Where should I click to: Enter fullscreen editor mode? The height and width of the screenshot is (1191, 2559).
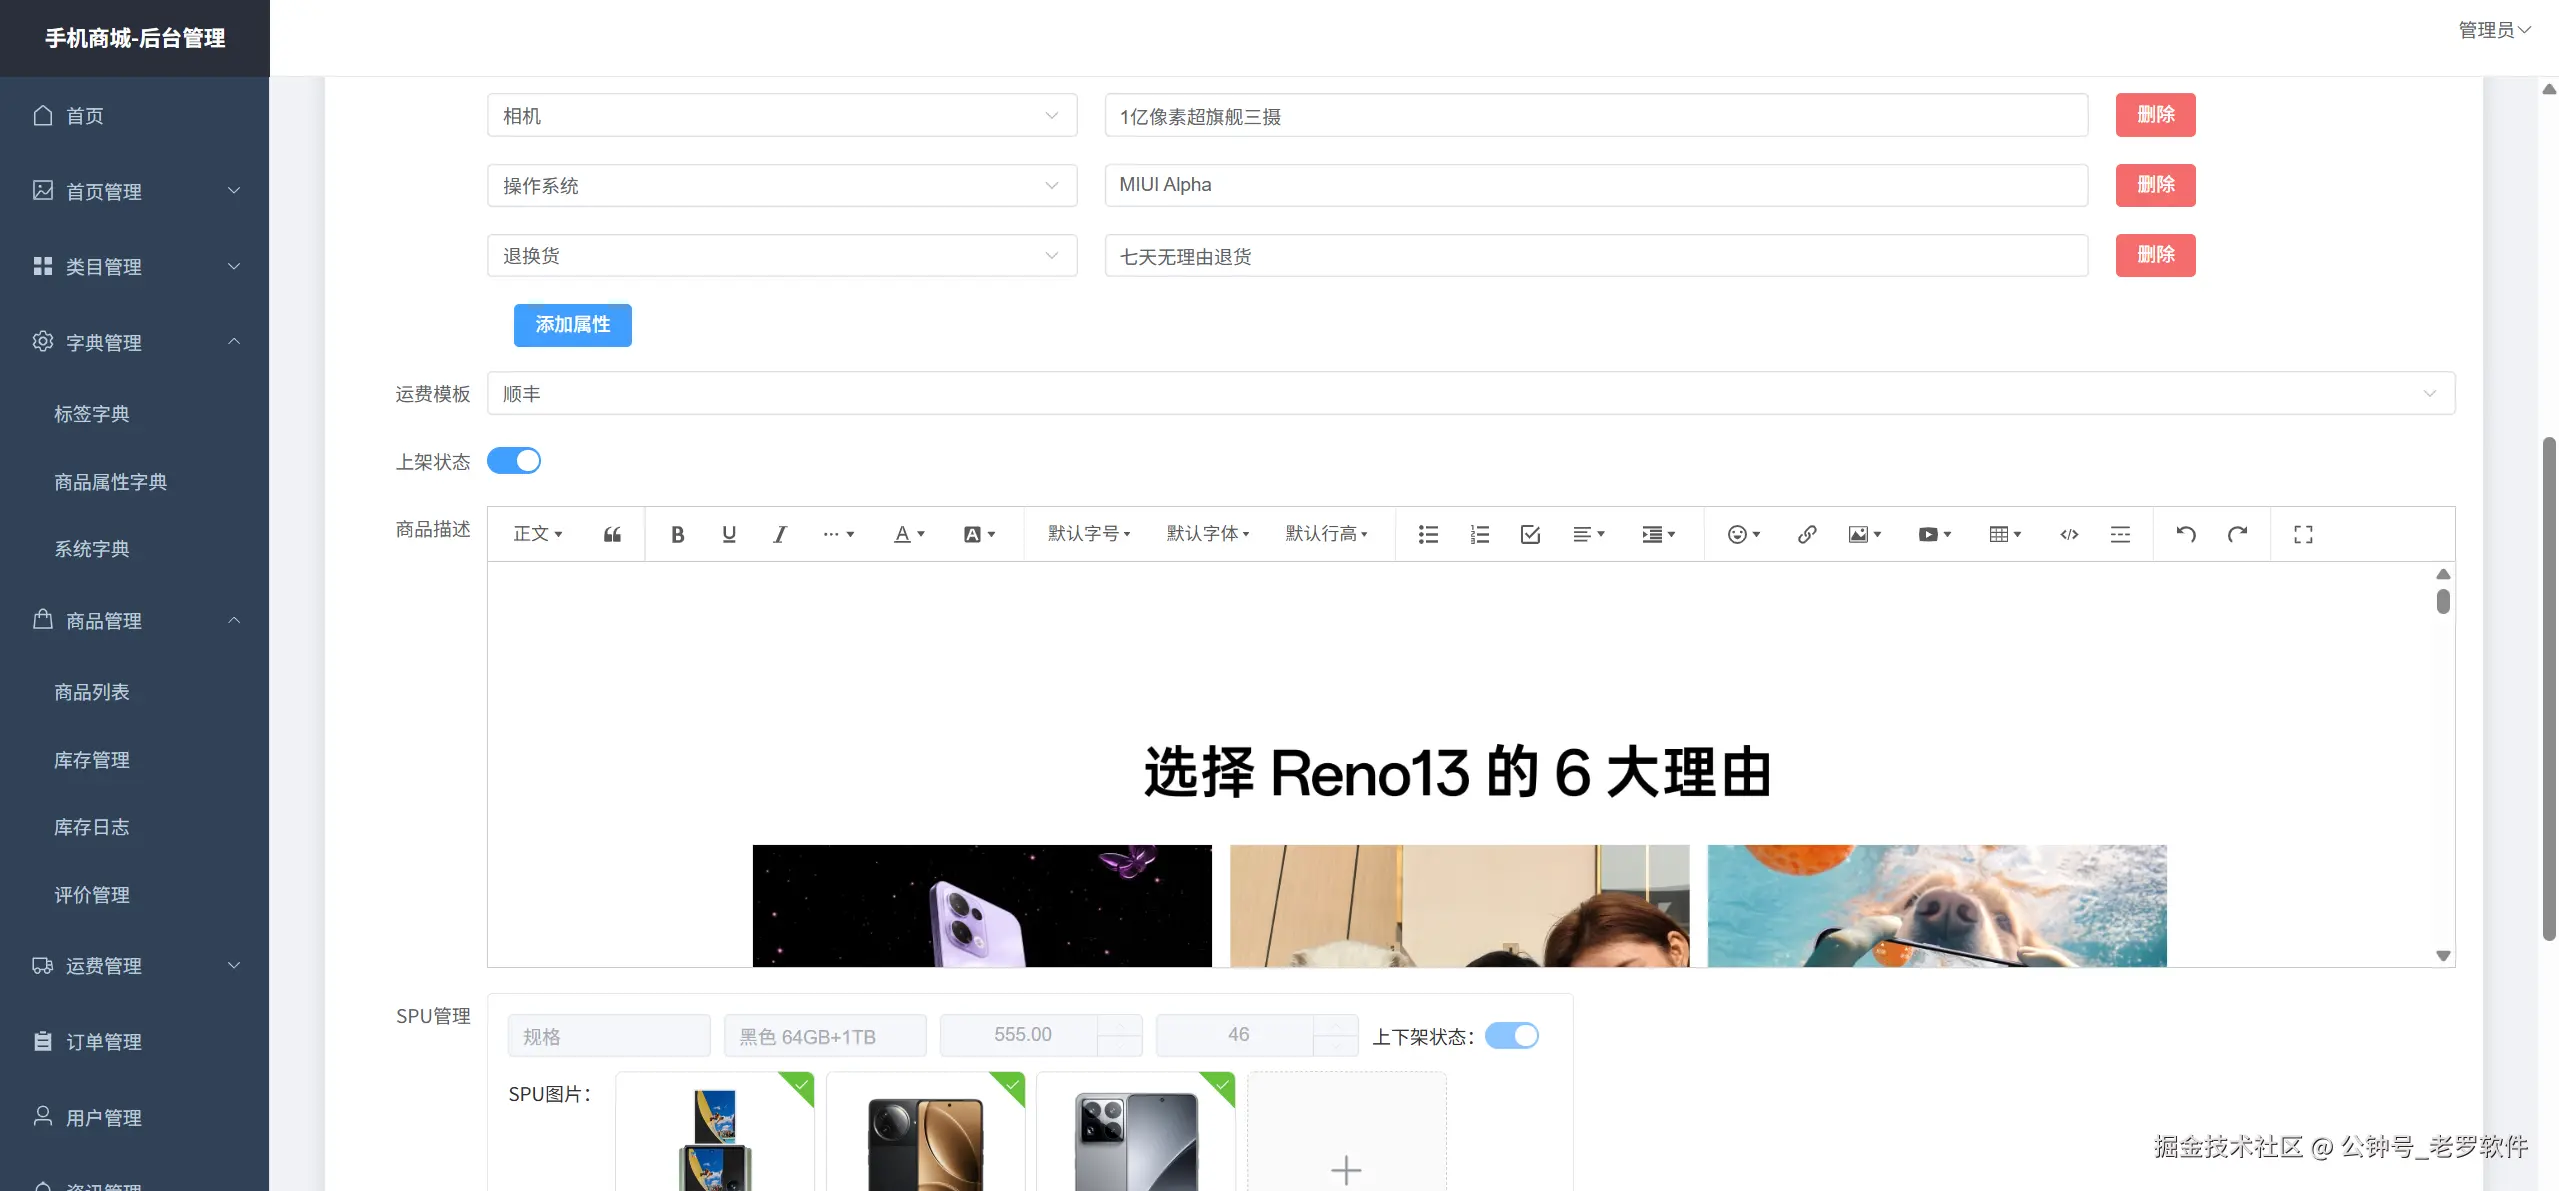click(x=2303, y=534)
